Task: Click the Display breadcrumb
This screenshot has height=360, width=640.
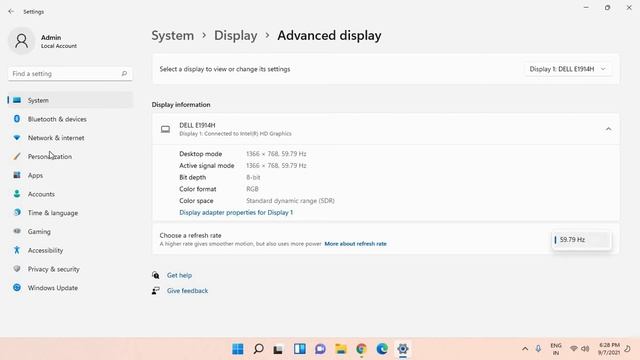Action: click(x=236, y=36)
